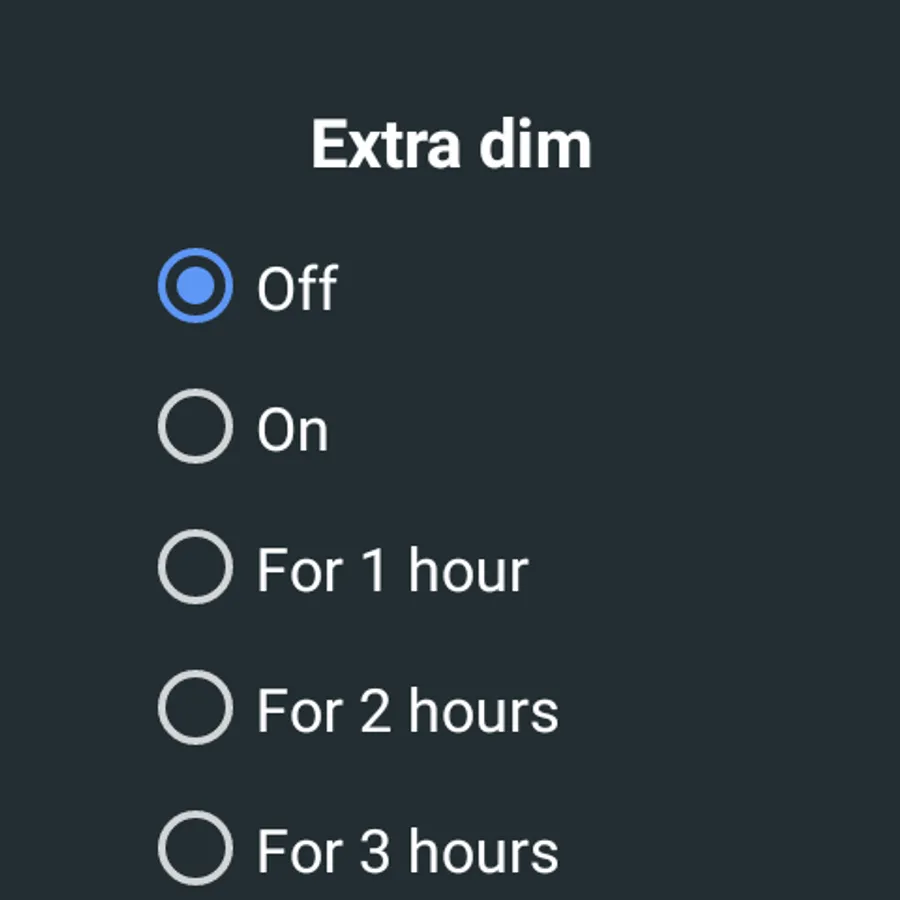The width and height of the screenshot is (900, 900).
Task: Click the For 2 hours label text
Action: coord(407,712)
